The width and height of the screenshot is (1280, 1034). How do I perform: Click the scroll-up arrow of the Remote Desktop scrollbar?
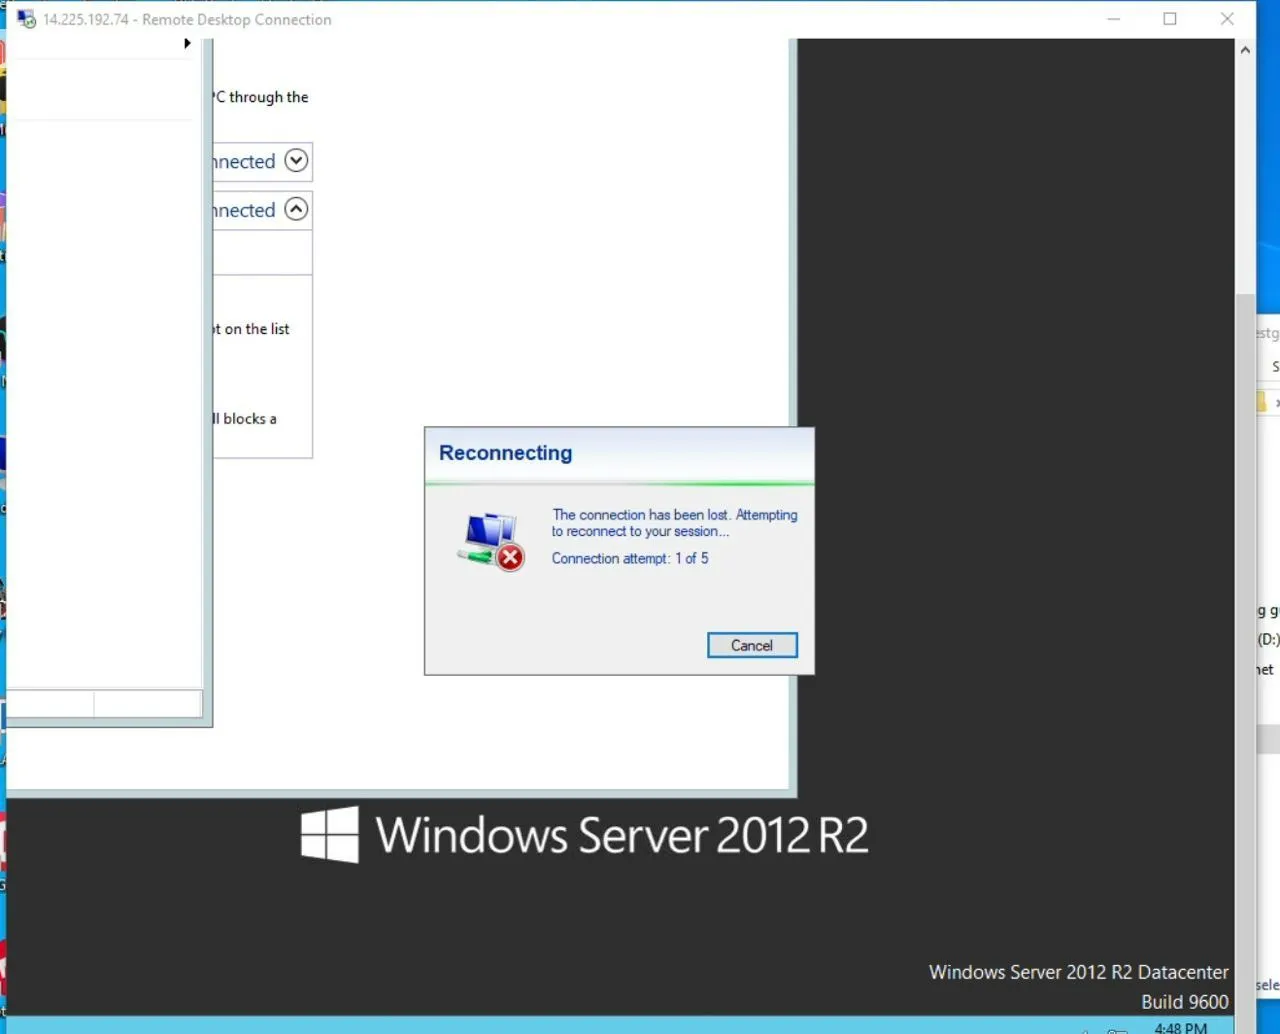coord(1245,49)
